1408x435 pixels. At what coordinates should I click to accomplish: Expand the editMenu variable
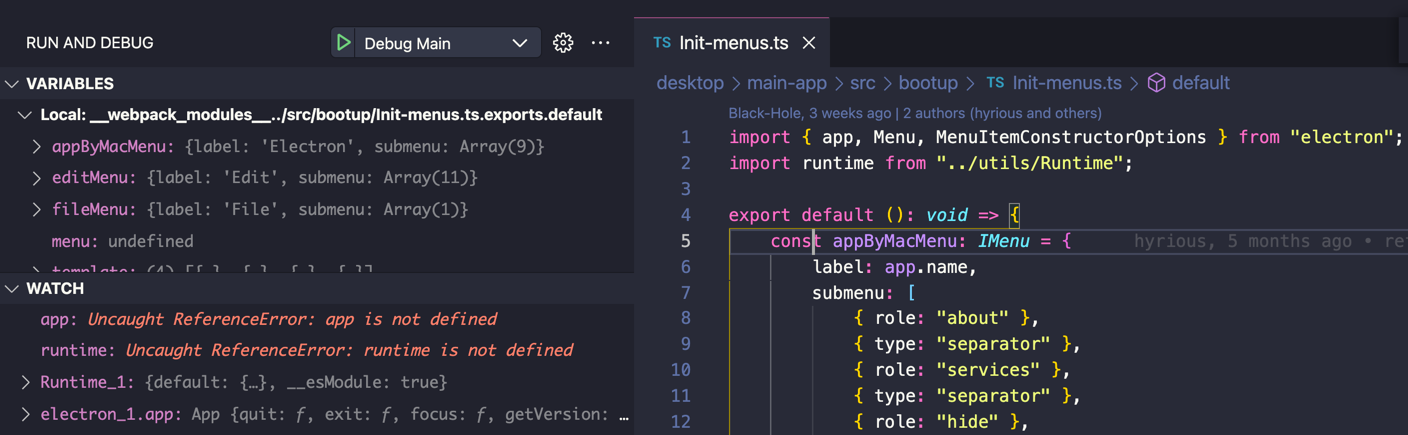coord(37,178)
